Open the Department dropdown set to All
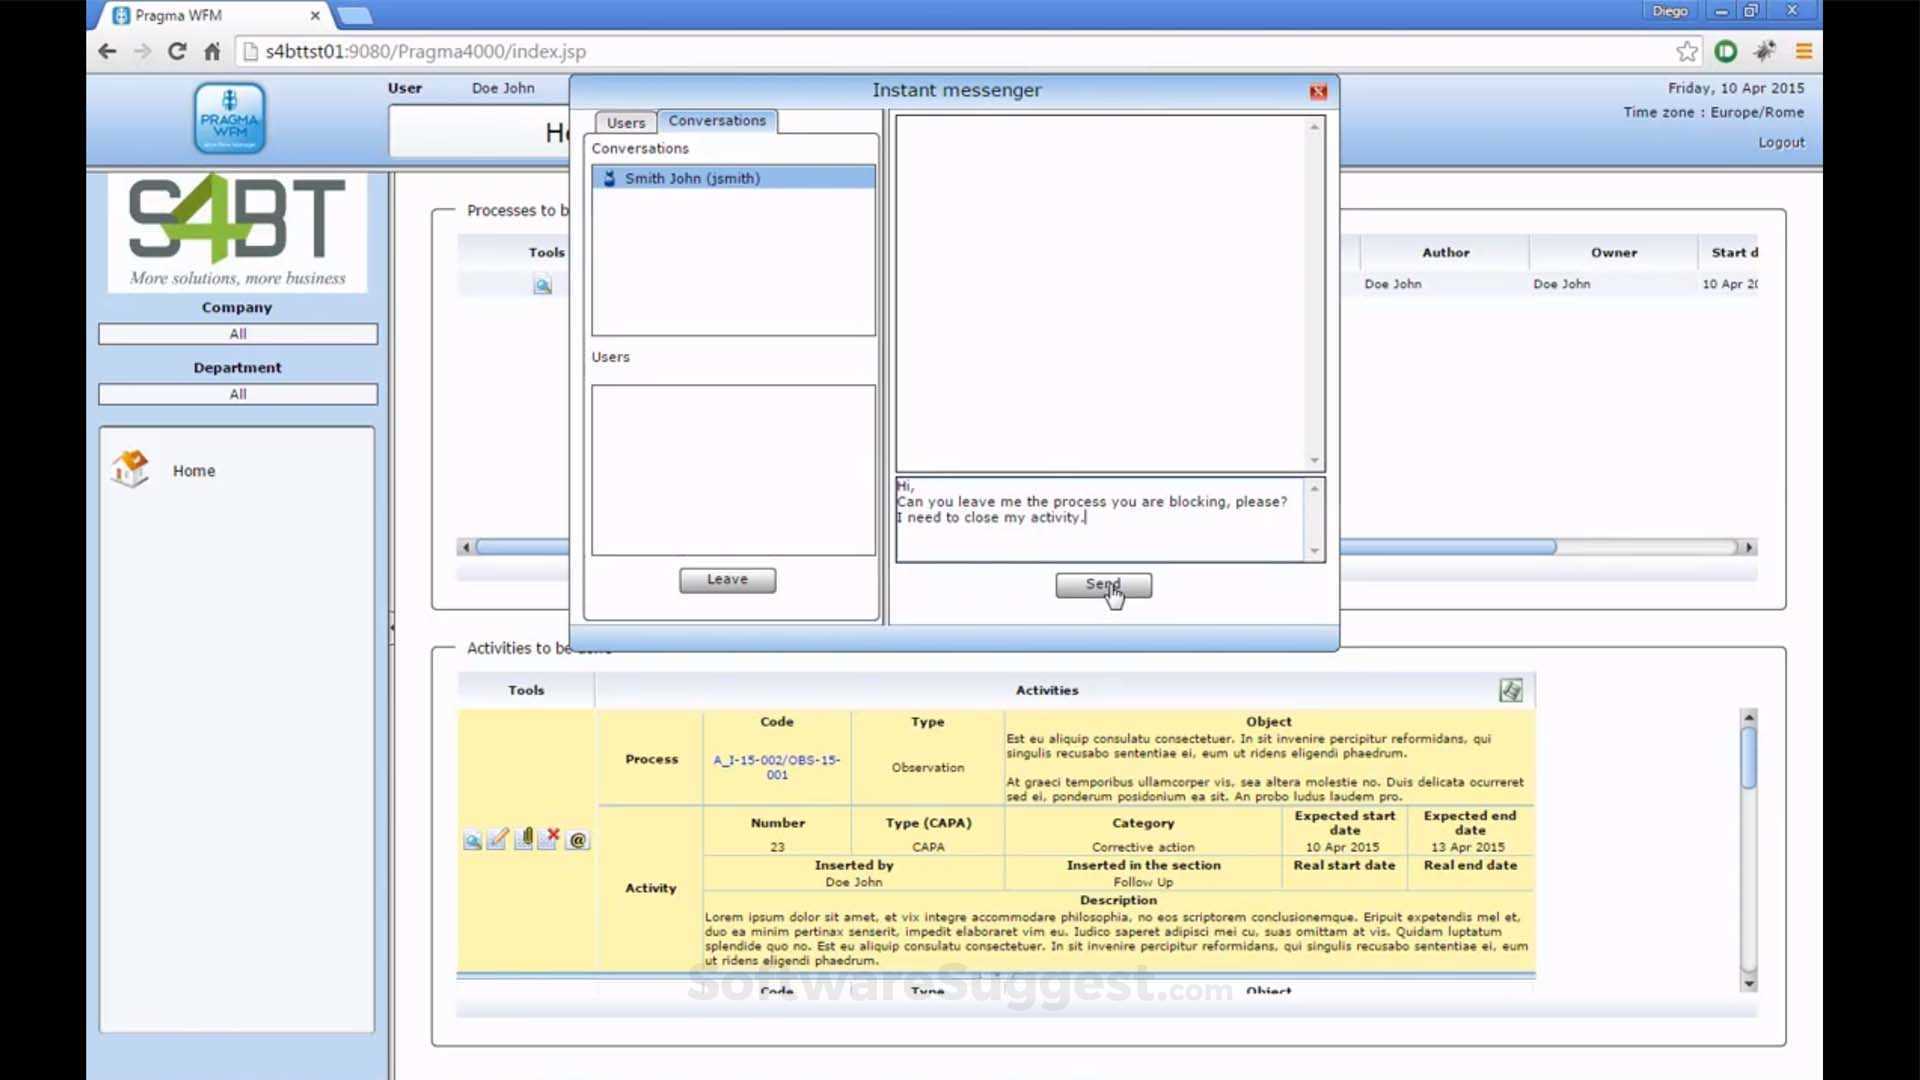 (238, 394)
